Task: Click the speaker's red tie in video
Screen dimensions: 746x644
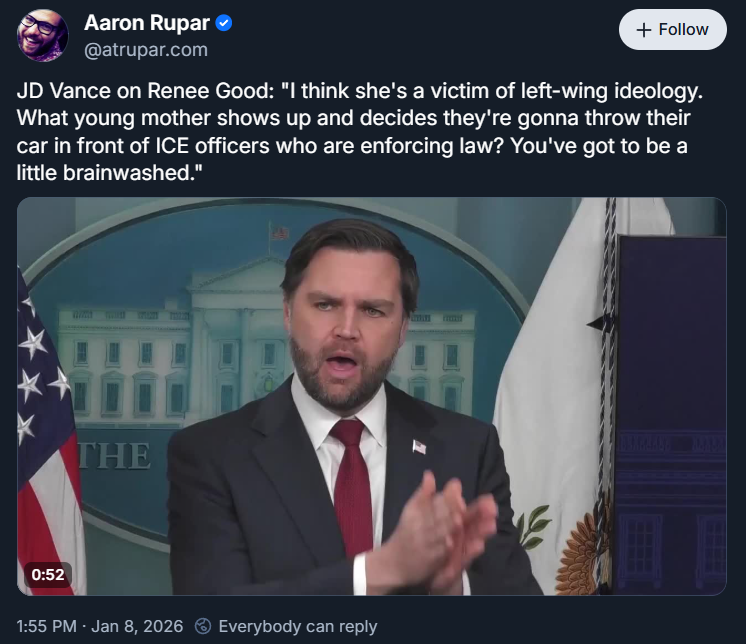Action: (x=352, y=490)
